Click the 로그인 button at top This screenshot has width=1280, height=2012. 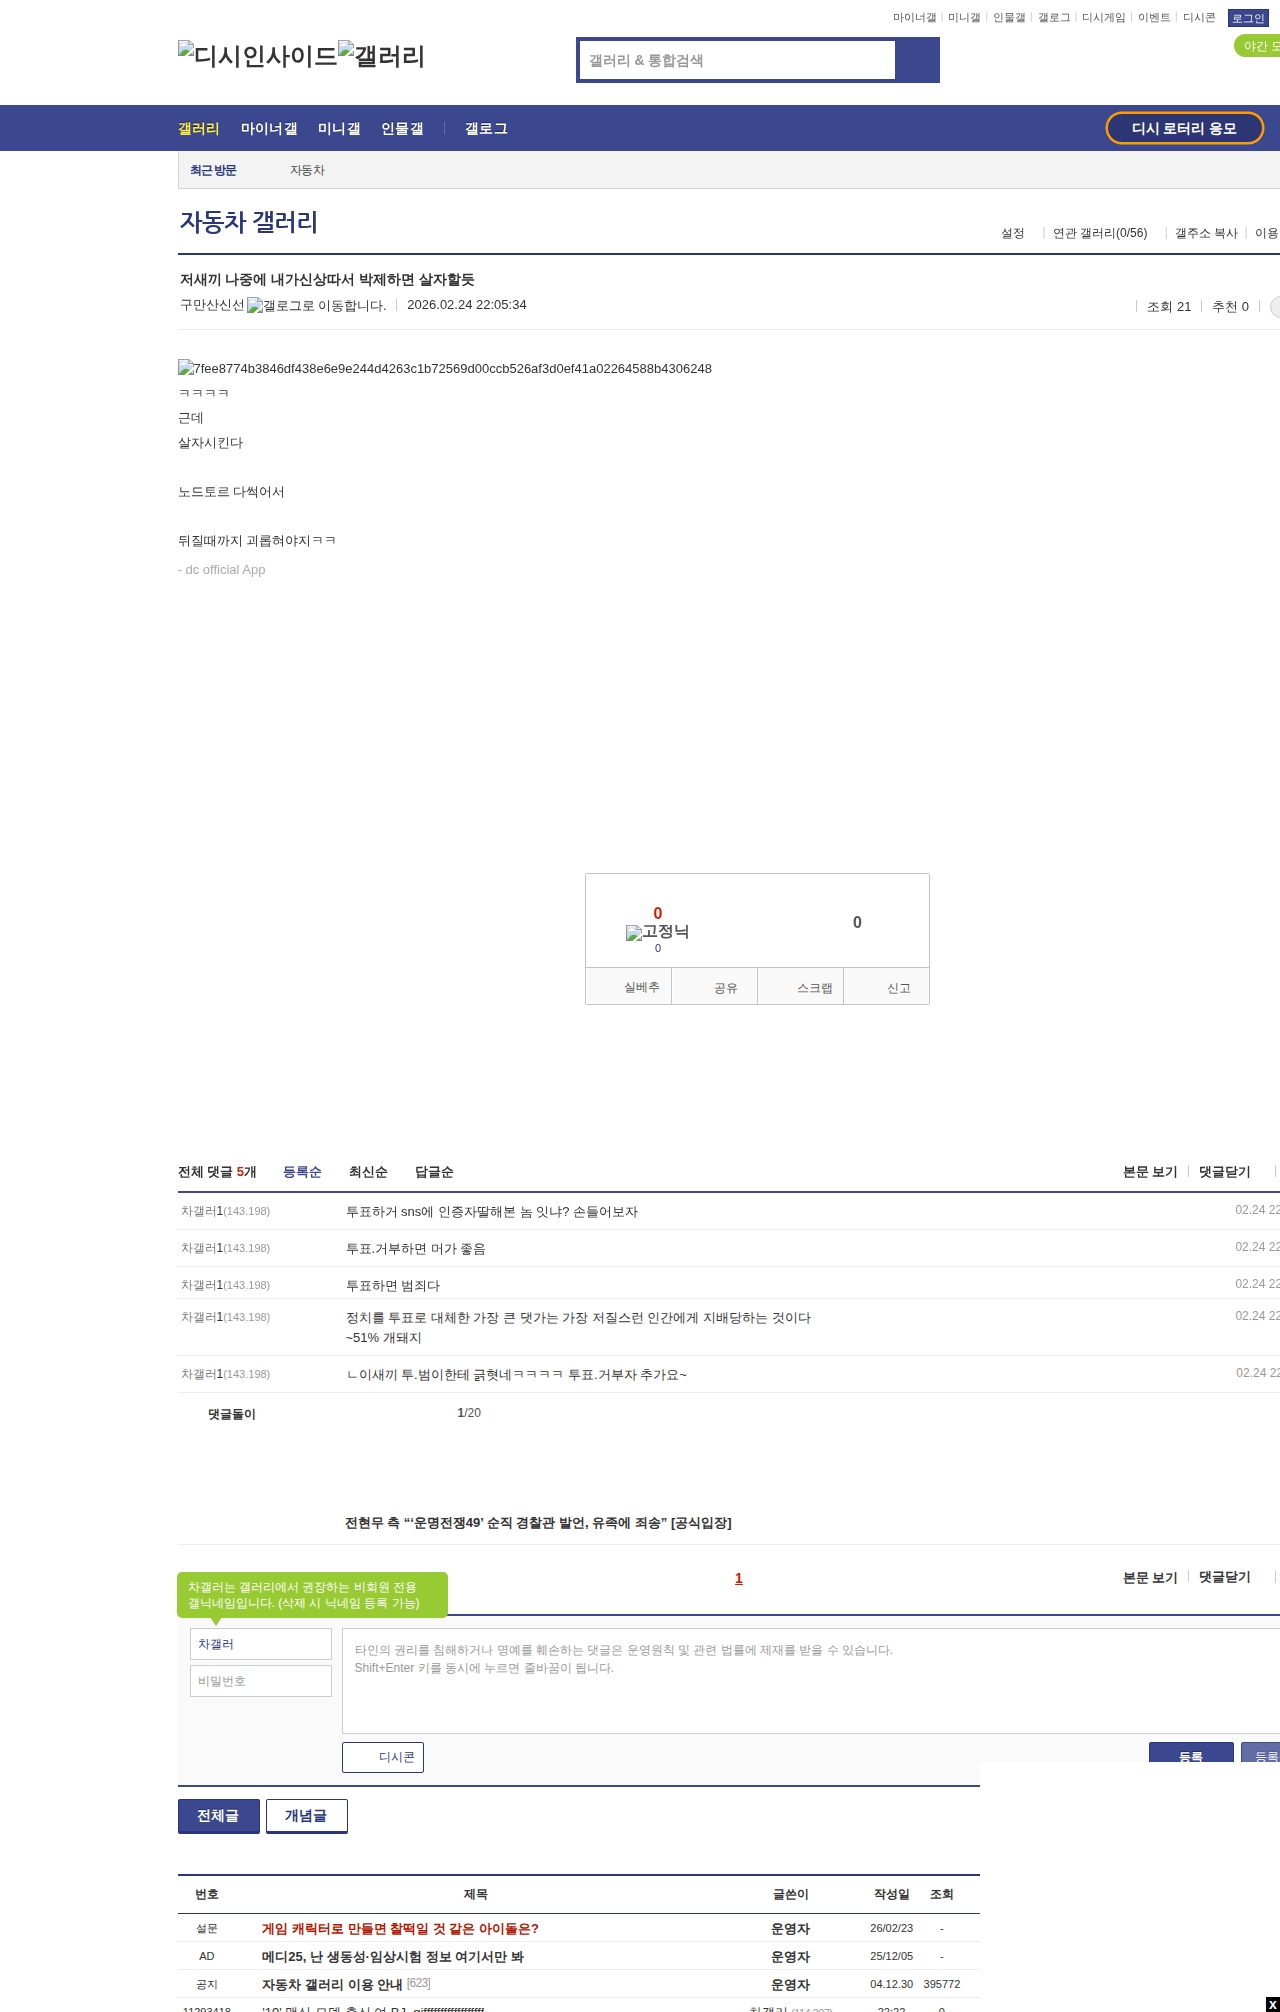pos(1248,18)
